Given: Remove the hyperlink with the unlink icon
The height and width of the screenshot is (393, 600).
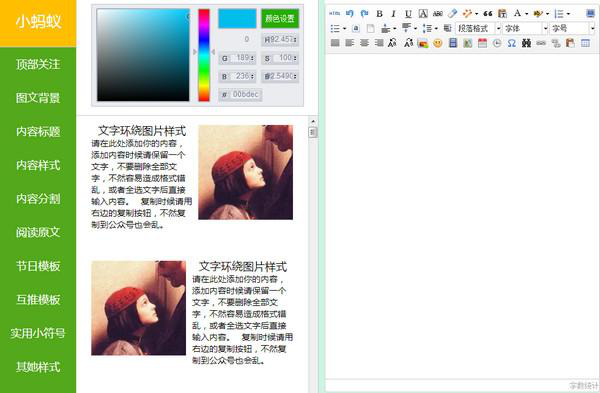Looking at the screenshot, I should click(x=556, y=43).
